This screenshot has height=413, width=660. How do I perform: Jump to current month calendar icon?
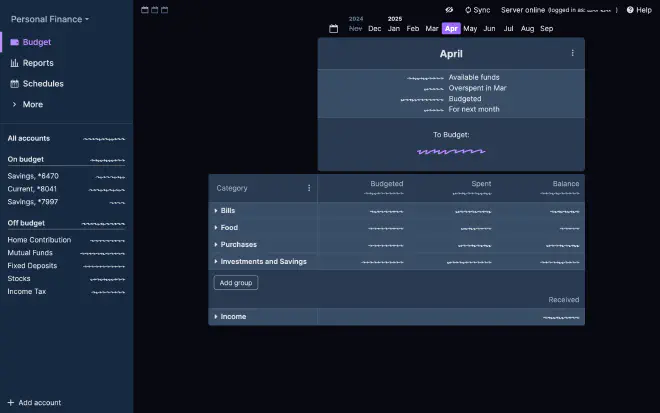[333, 29]
